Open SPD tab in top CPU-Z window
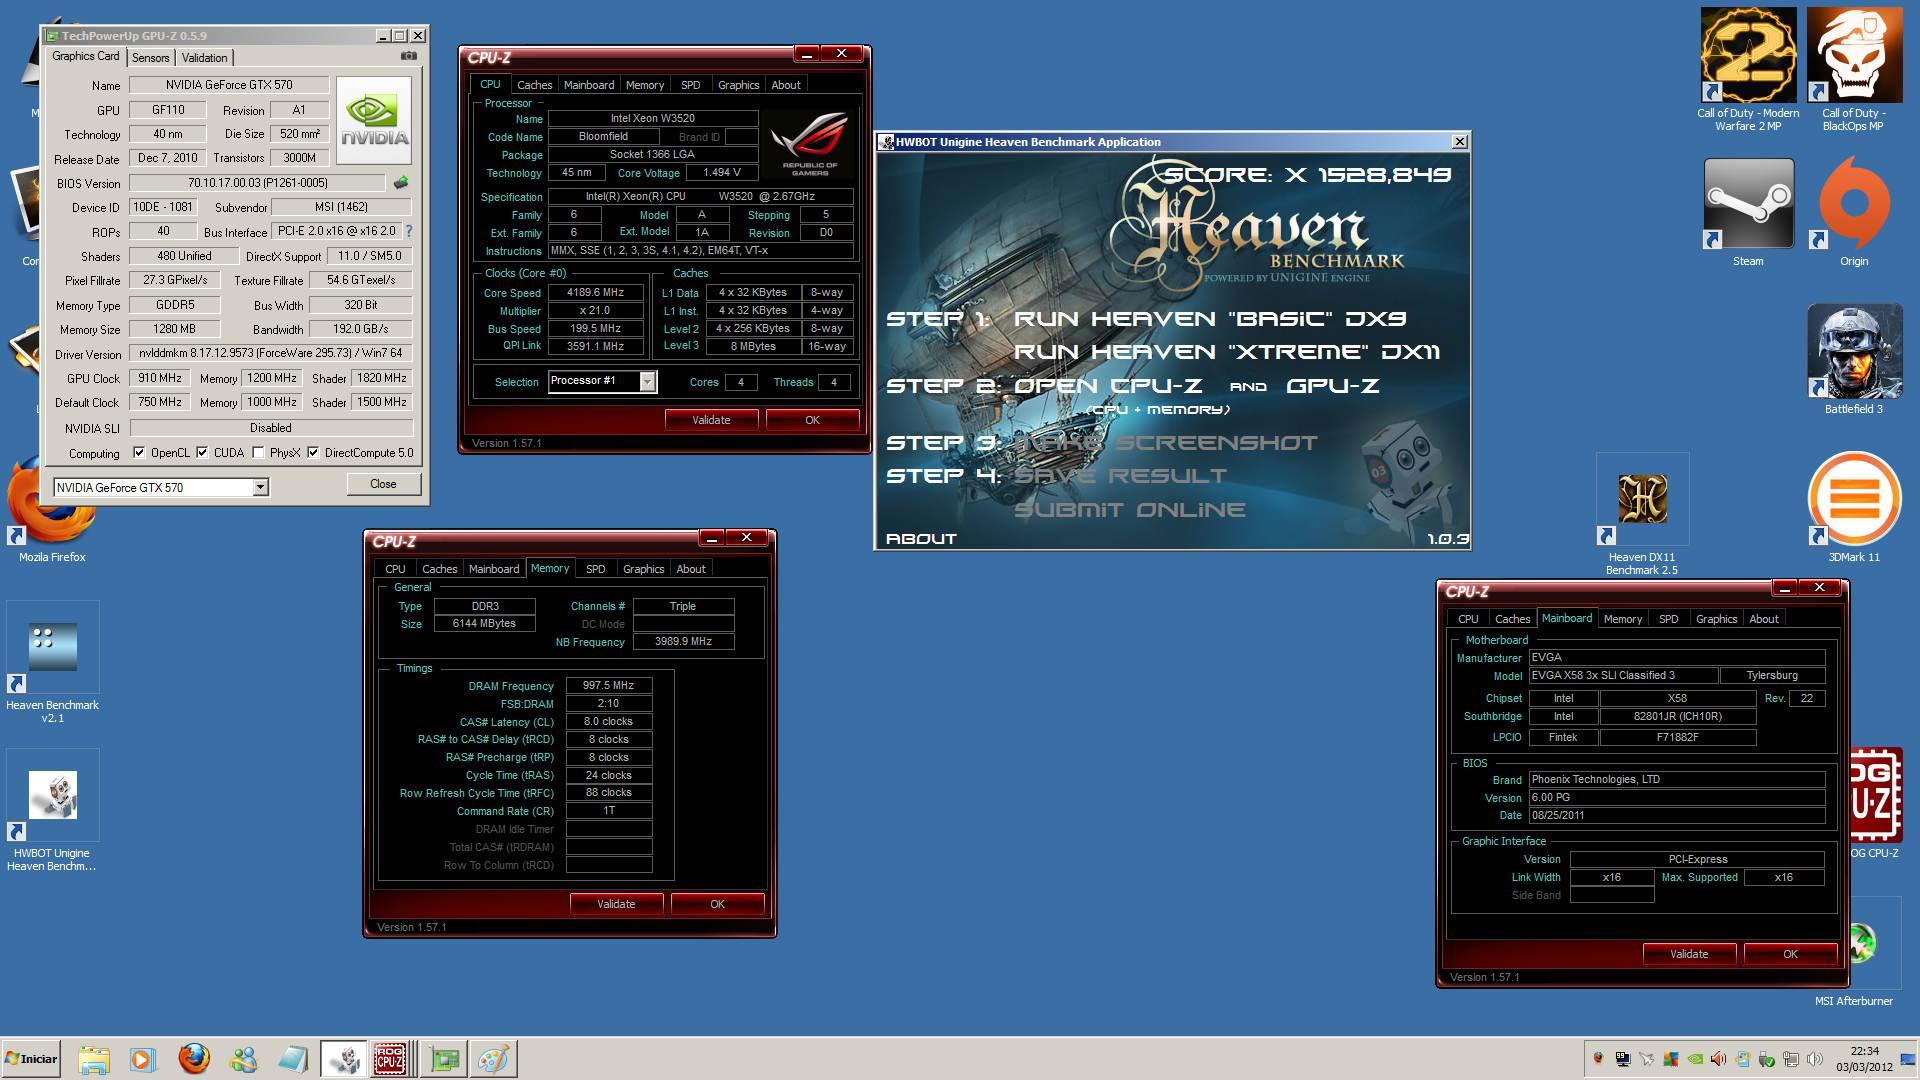Image resolution: width=1920 pixels, height=1080 pixels. pyautogui.click(x=690, y=85)
